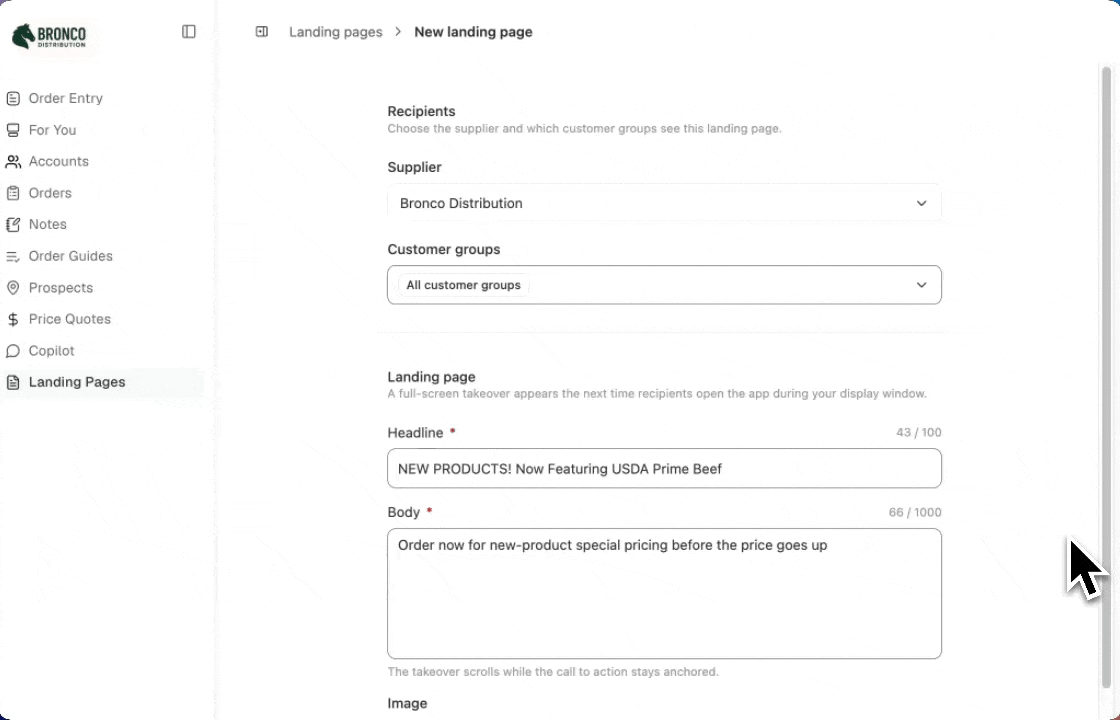Screen dimensions: 1120x720
Task: Click the Order Guides list icon
Action: tap(13, 256)
